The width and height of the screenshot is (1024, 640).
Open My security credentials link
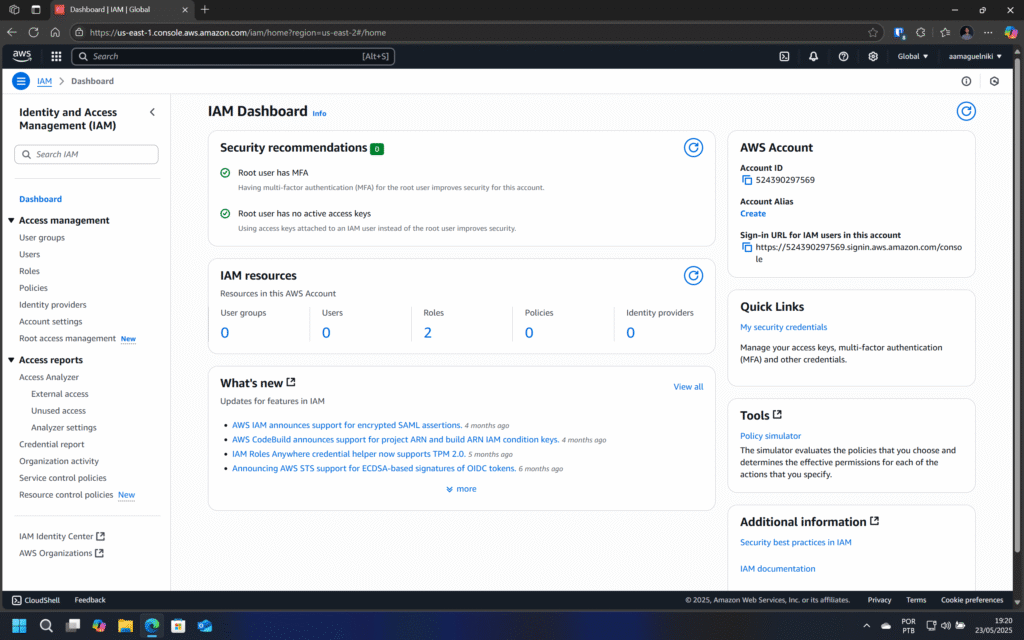tap(783, 327)
